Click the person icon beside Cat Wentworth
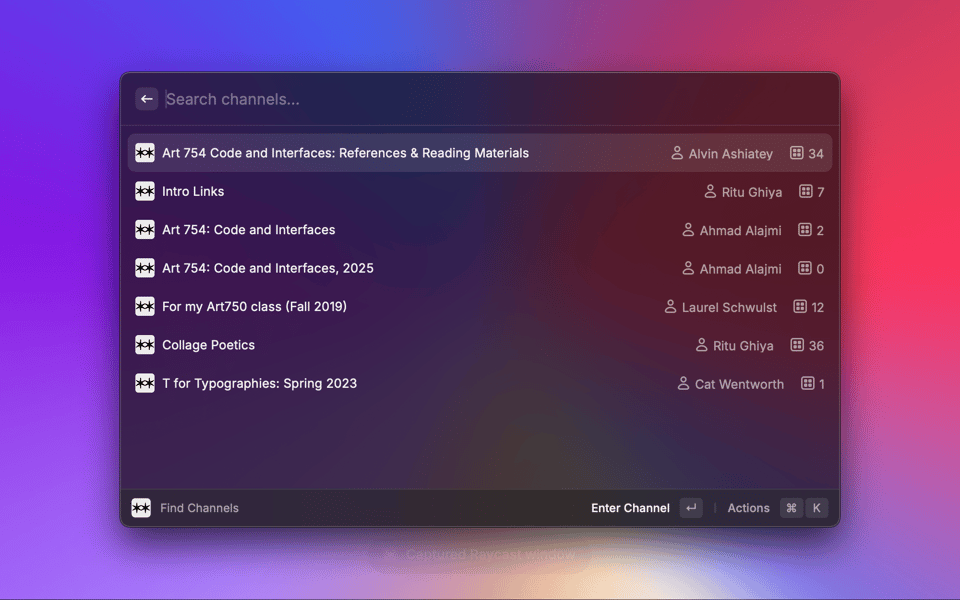The width and height of the screenshot is (960, 600). pos(684,384)
